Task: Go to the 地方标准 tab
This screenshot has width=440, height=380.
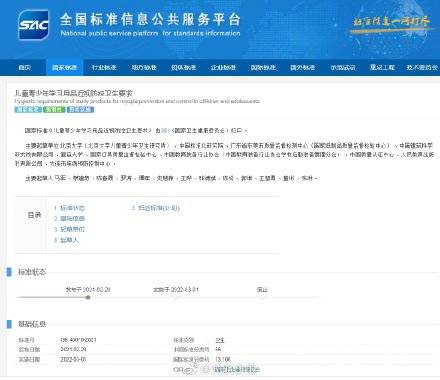Action: [144, 67]
